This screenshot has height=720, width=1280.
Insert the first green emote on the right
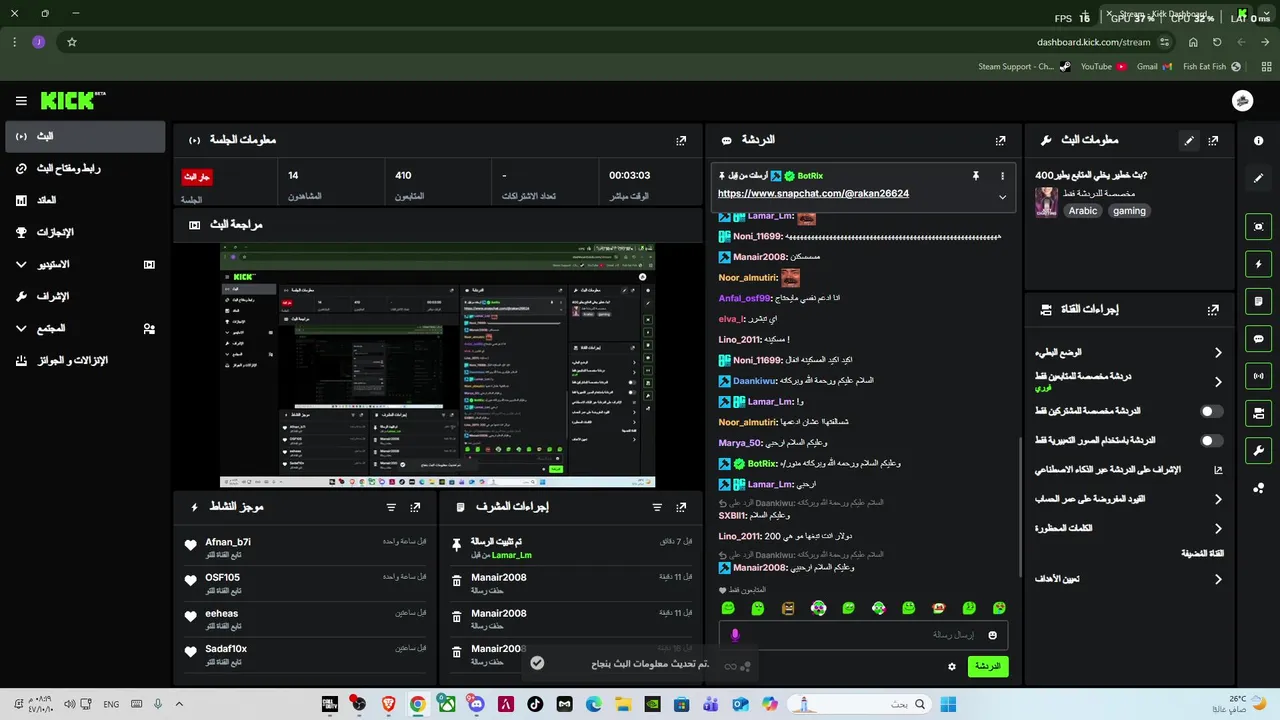pyautogui.click(x=999, y=608)
